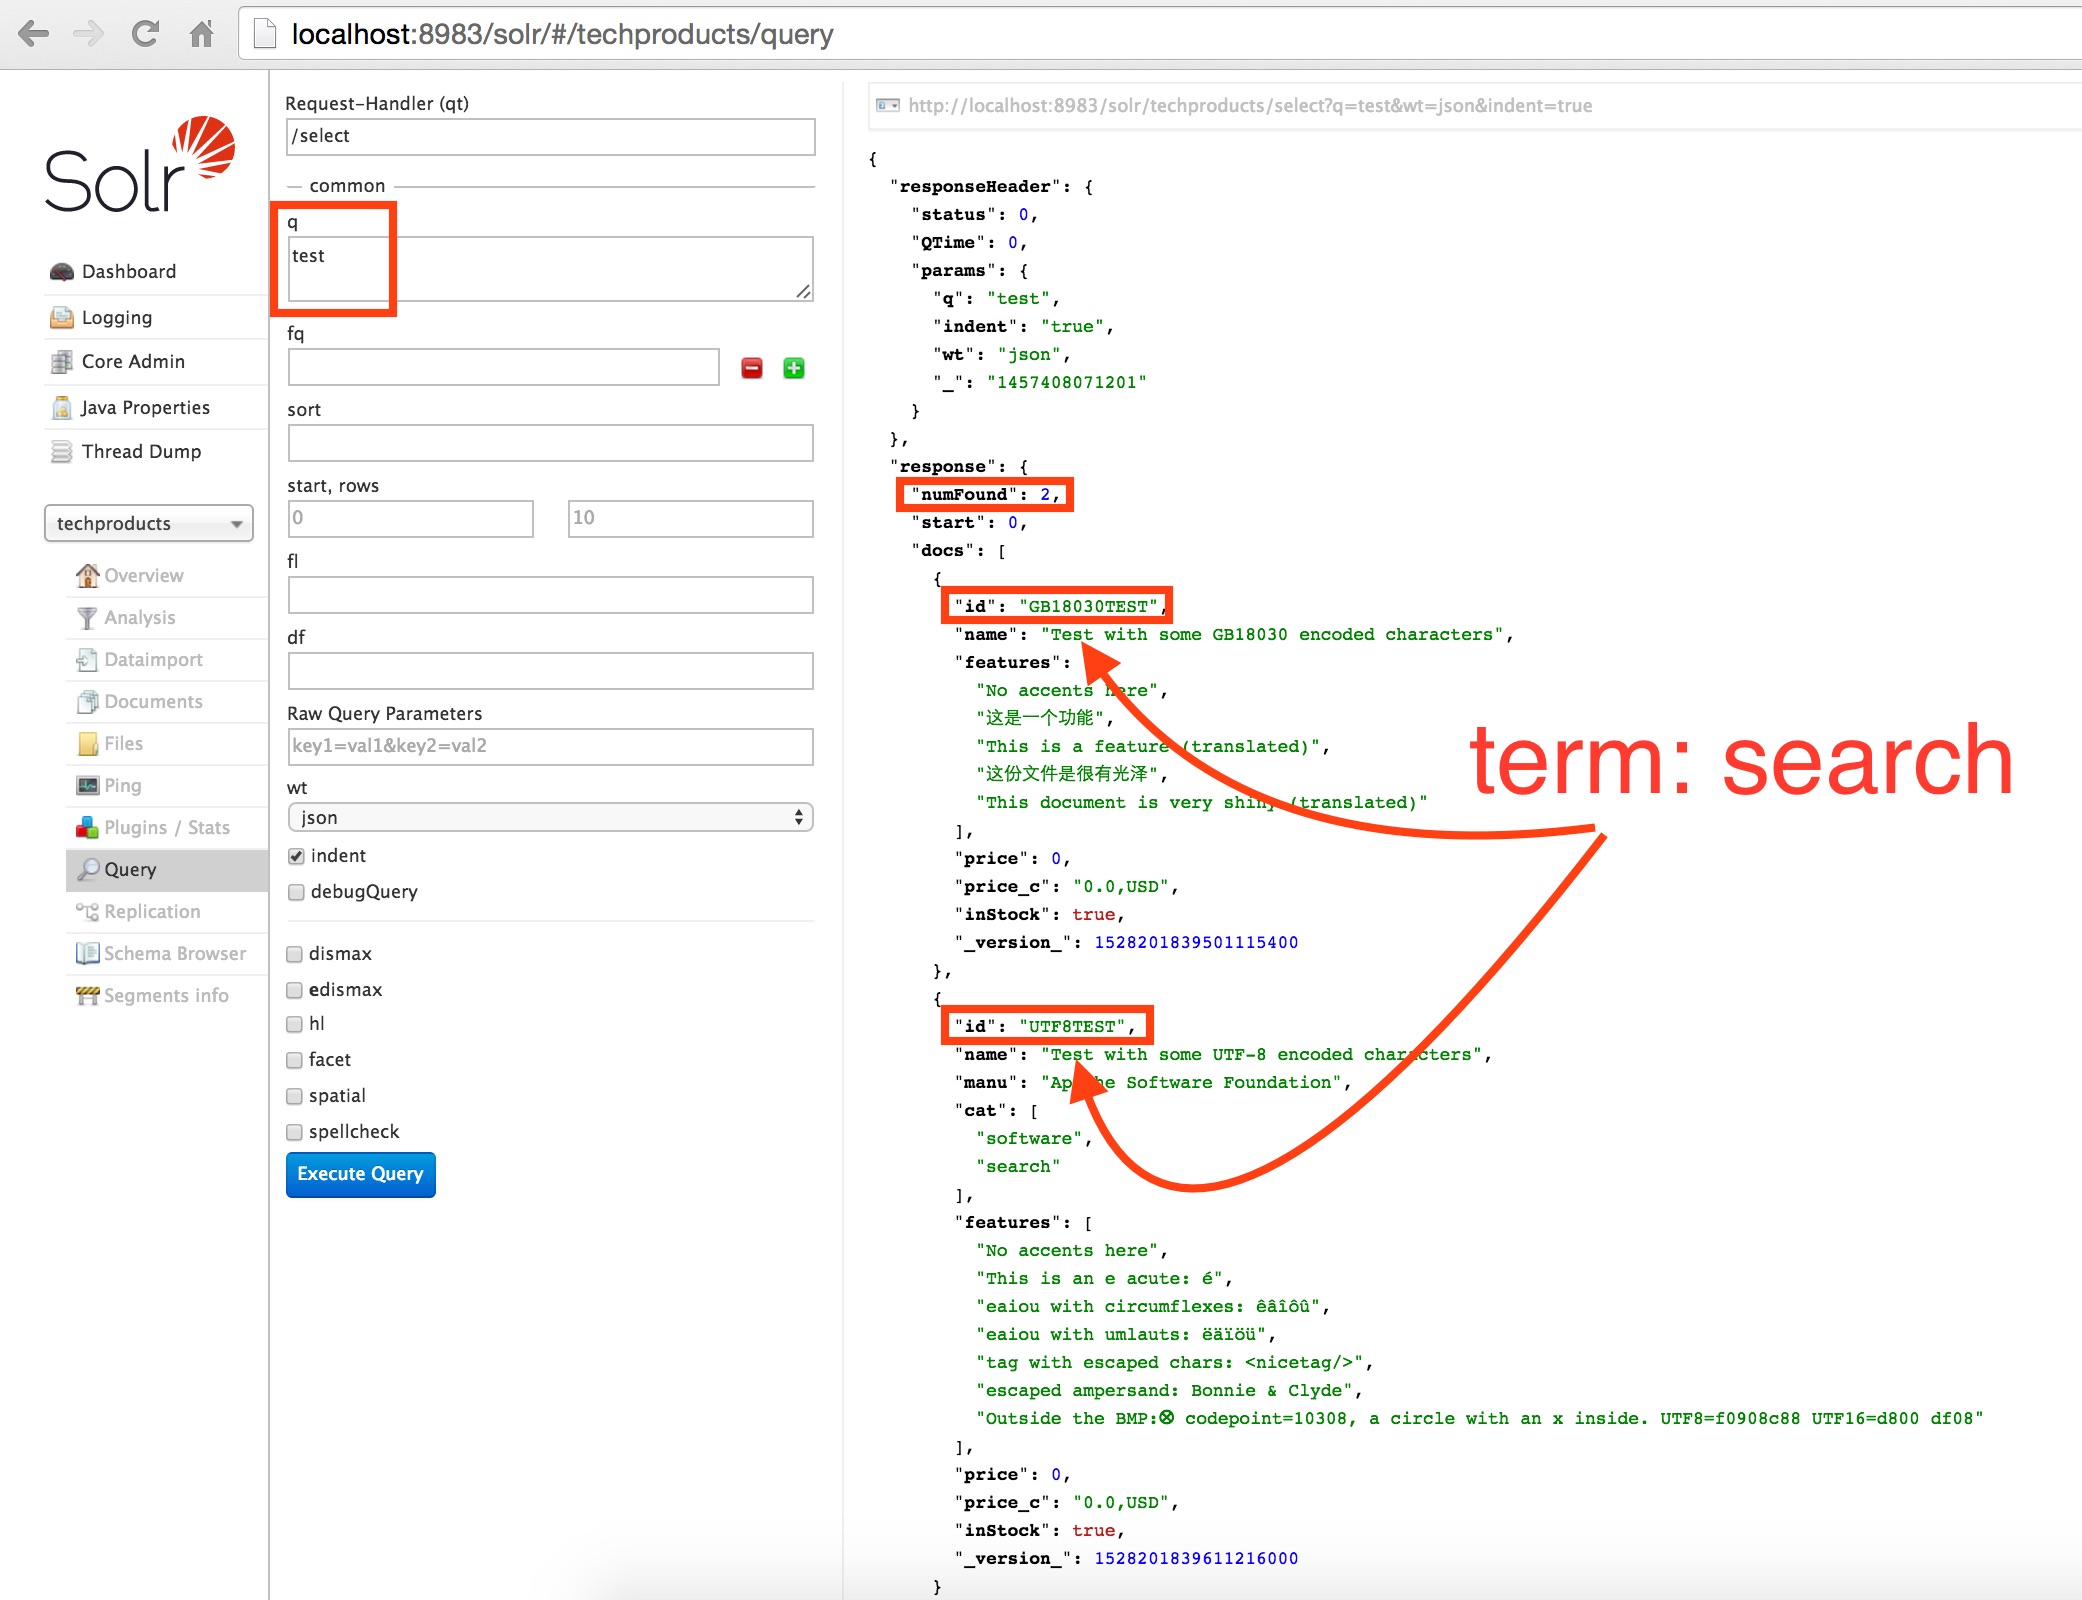Enable the edismax checkbox
This screenshot has height=1600, width=2082.
click(295, 990)
